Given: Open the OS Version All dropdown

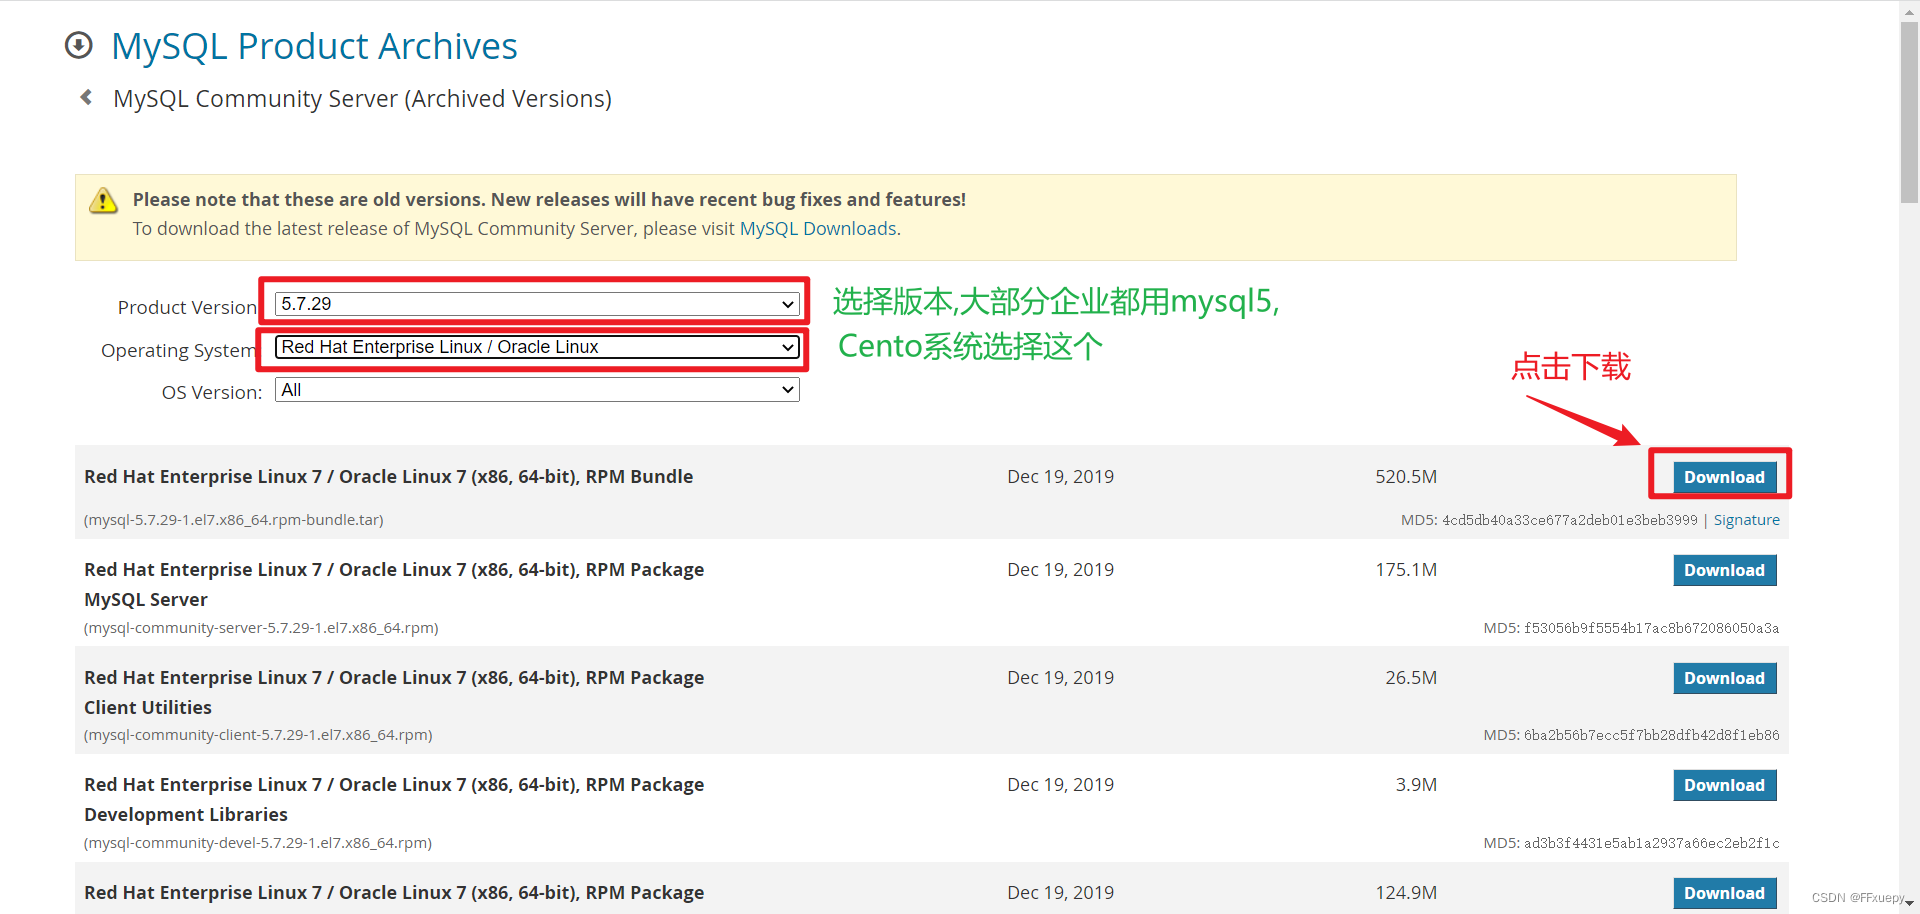Looking at the screenshot, I should [537, 390].
